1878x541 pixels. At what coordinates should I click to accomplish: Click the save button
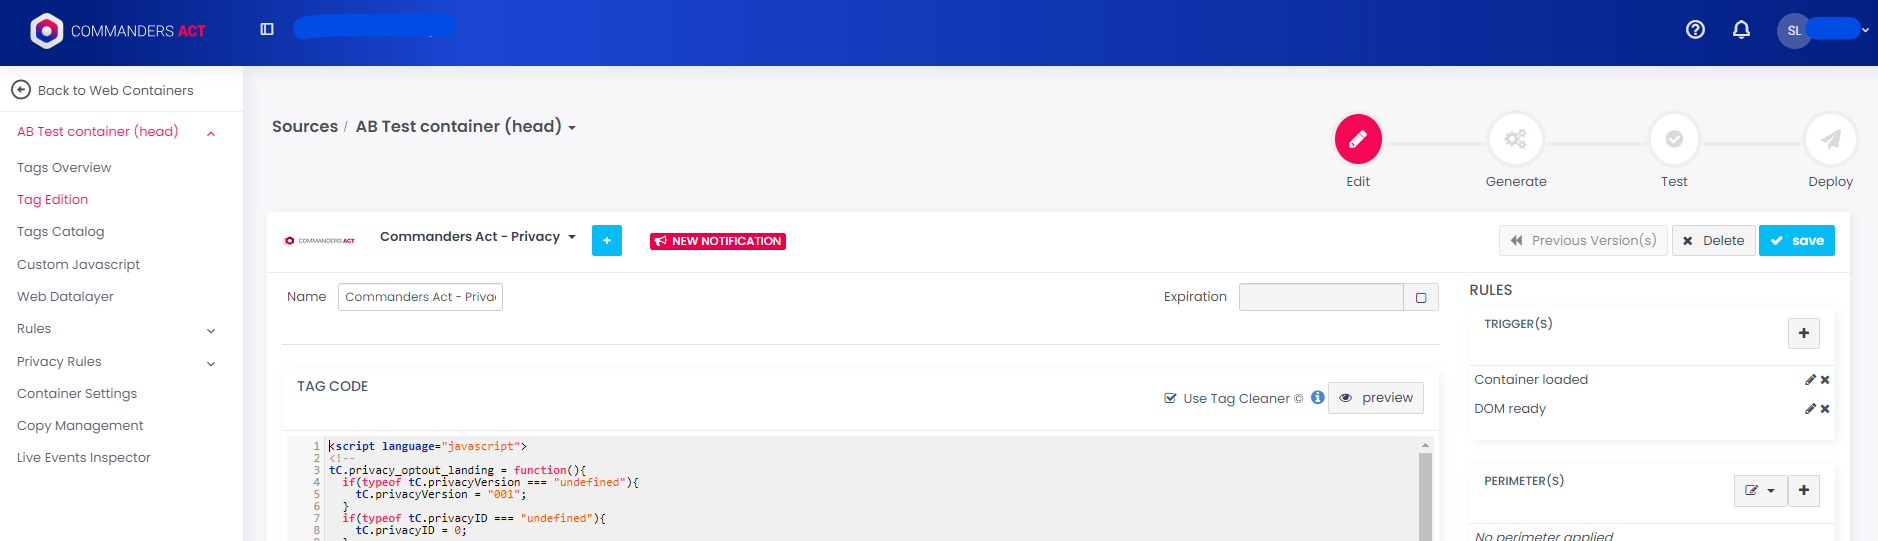point(1796,240)
